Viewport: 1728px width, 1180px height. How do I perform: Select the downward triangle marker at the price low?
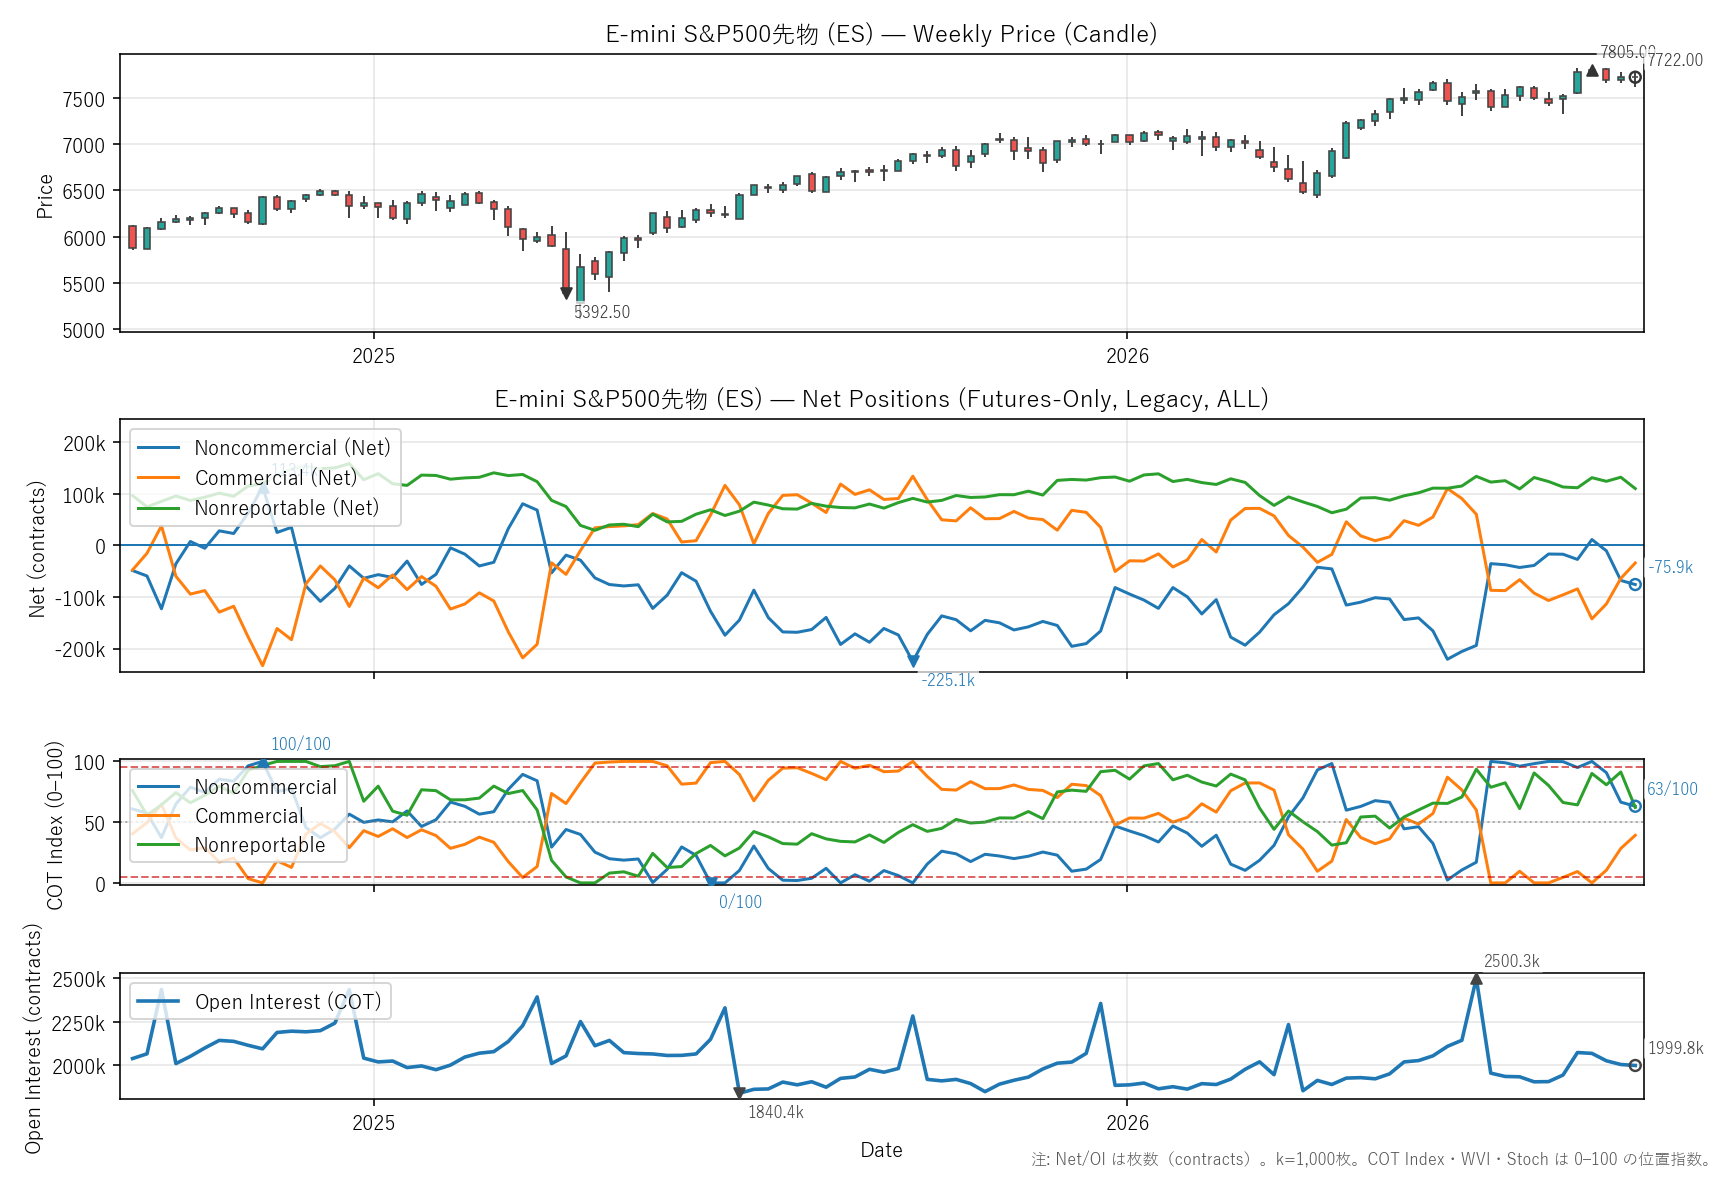[566, 293]
